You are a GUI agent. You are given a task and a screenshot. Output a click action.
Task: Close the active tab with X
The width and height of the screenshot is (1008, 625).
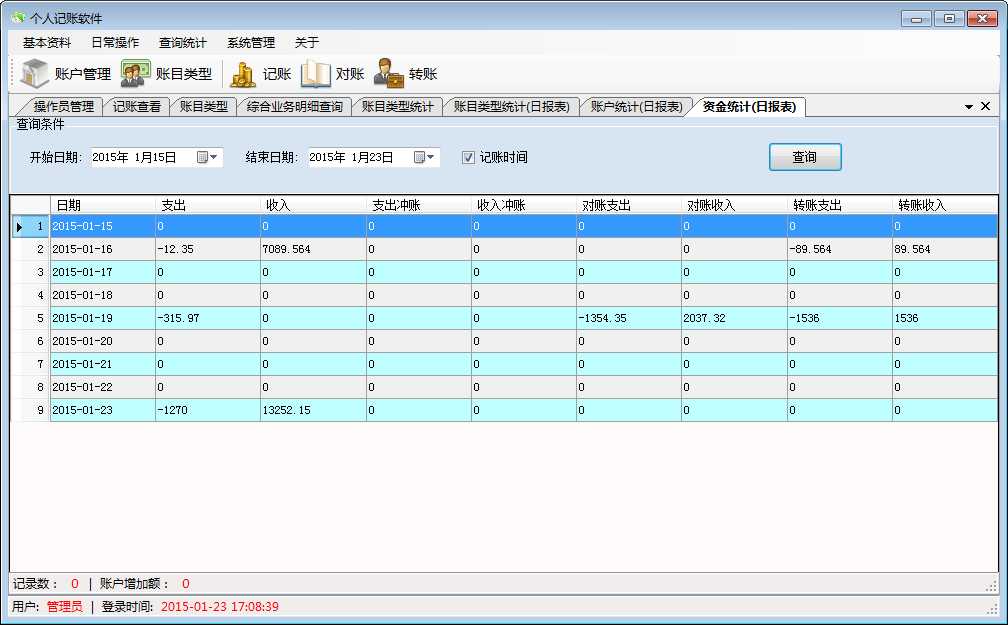(986, 106)
